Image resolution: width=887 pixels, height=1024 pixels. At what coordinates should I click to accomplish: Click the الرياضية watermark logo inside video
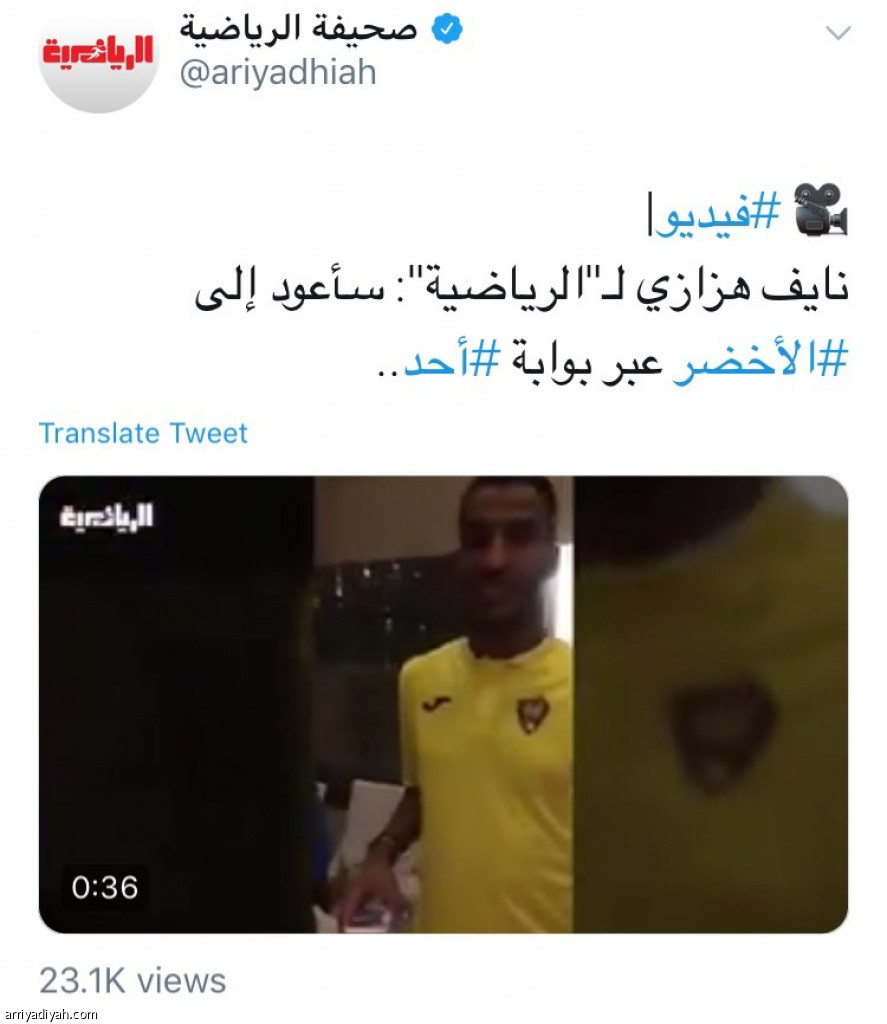tap(106, 517)
